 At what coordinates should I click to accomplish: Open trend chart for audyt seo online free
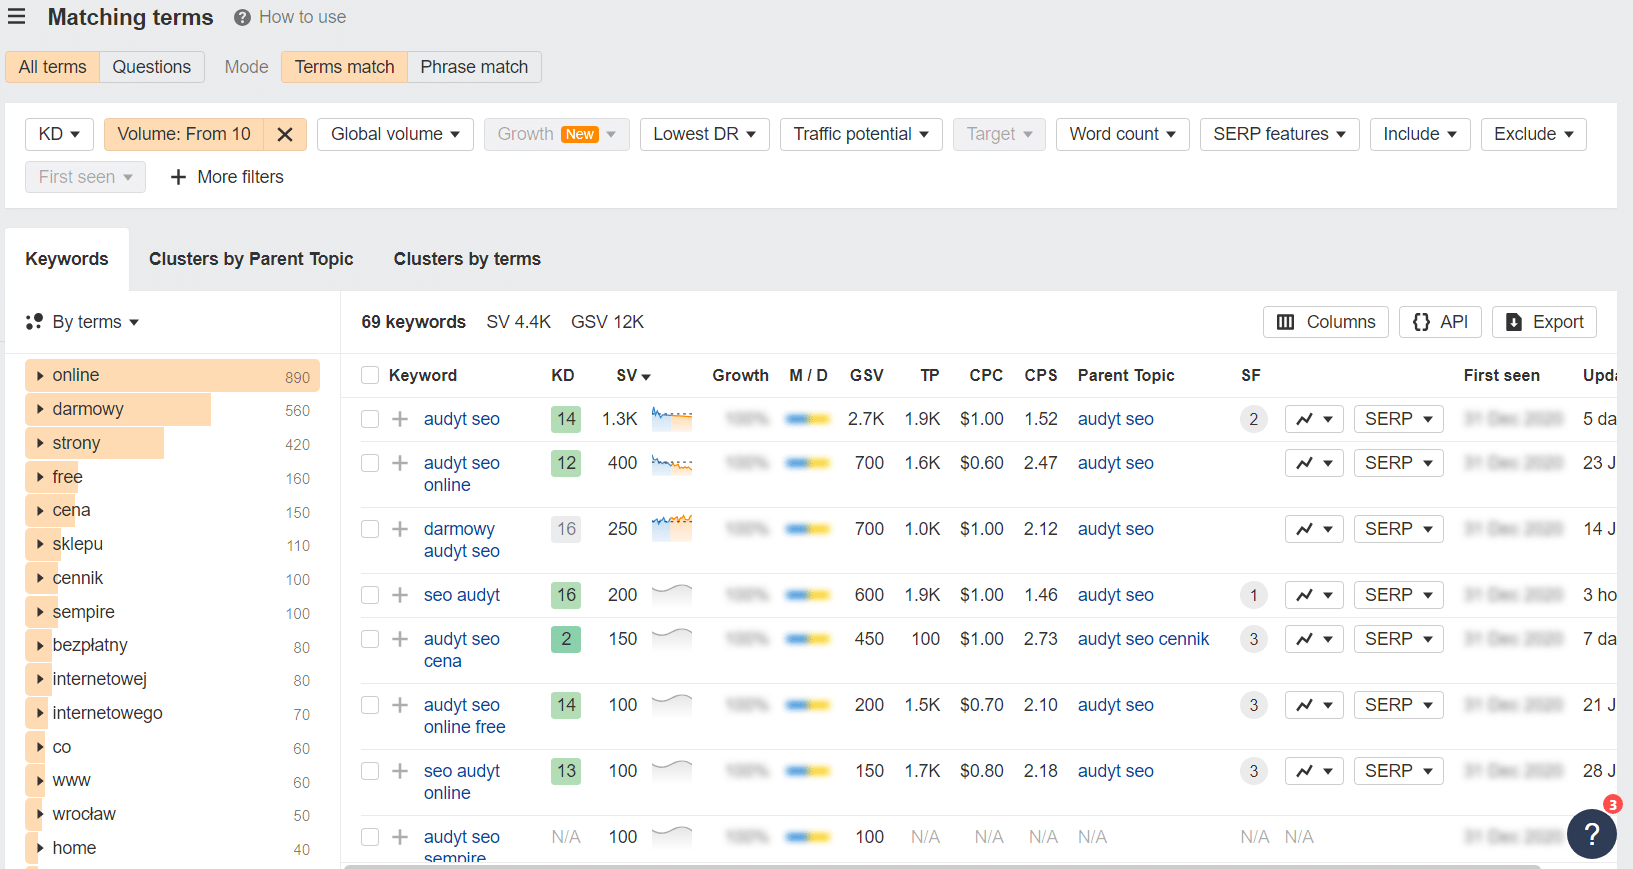coord(1314,705)
